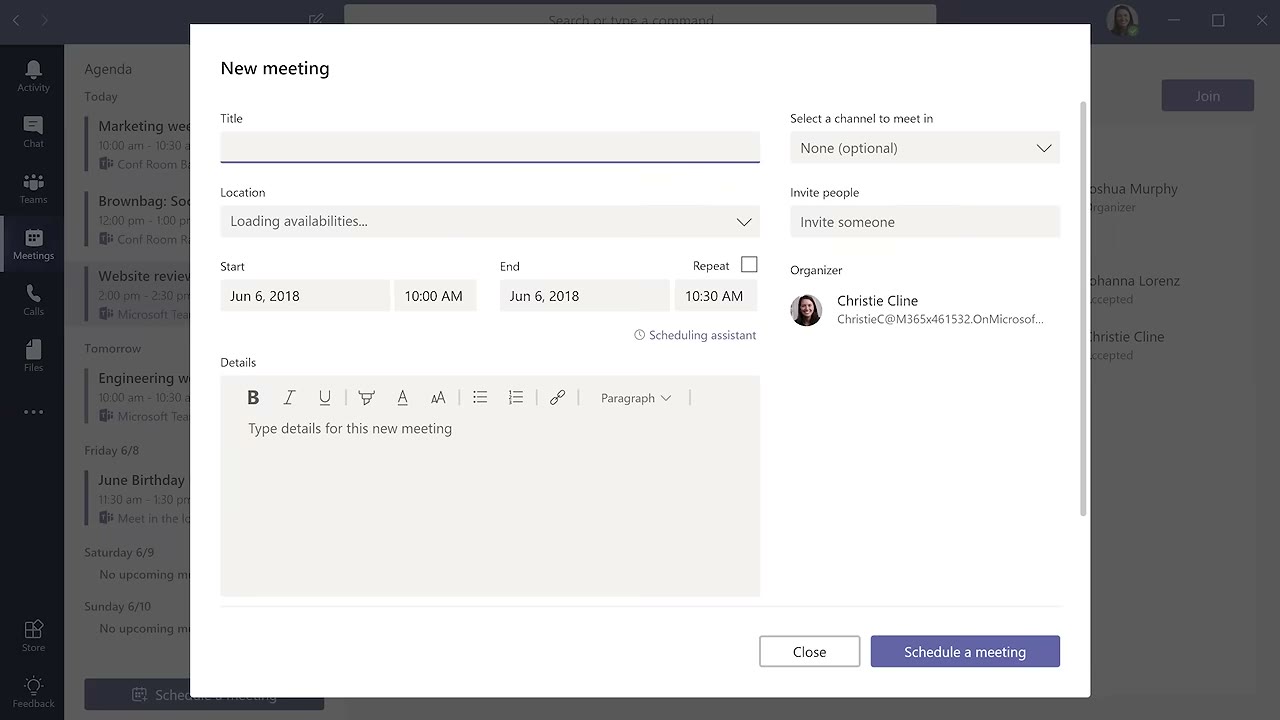Switch to Meetings in the sidebar
This screenshot has width=1280, height=720.
tap(33, 243)
